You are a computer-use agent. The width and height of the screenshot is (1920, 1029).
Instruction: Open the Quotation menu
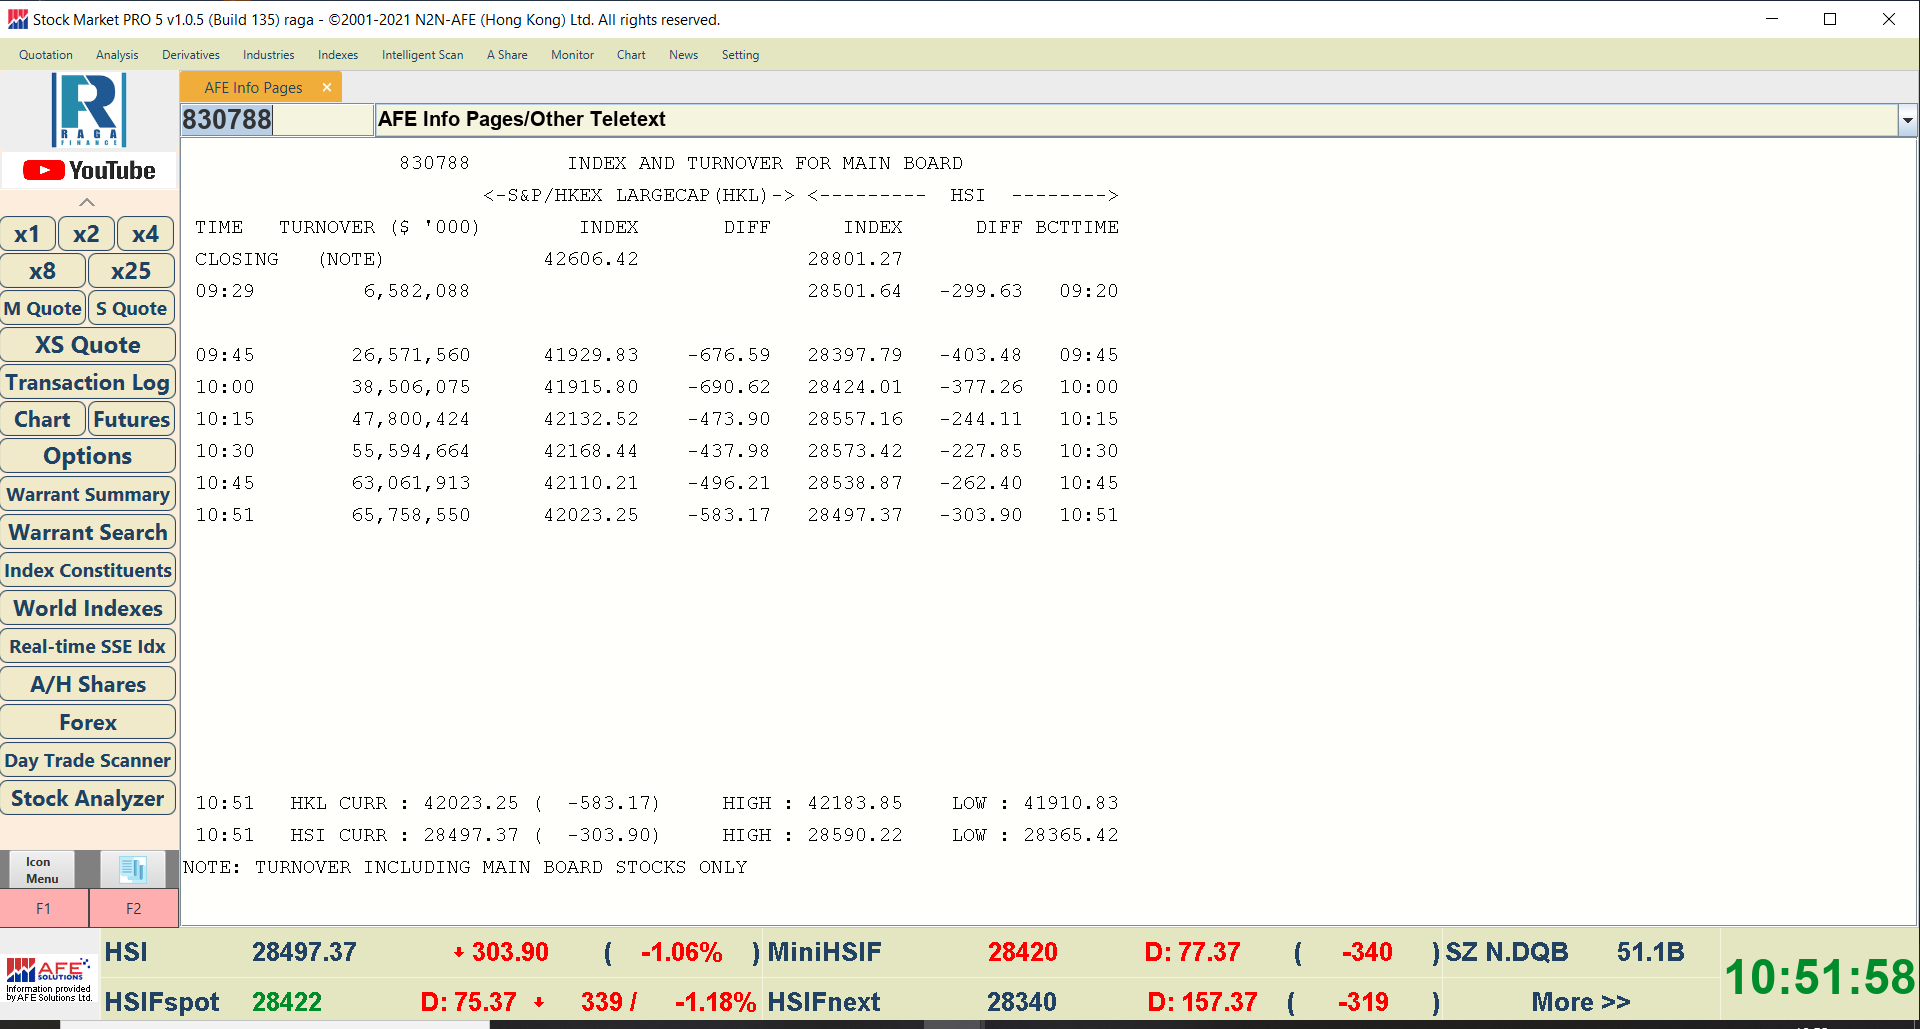(x=46, y=55)
